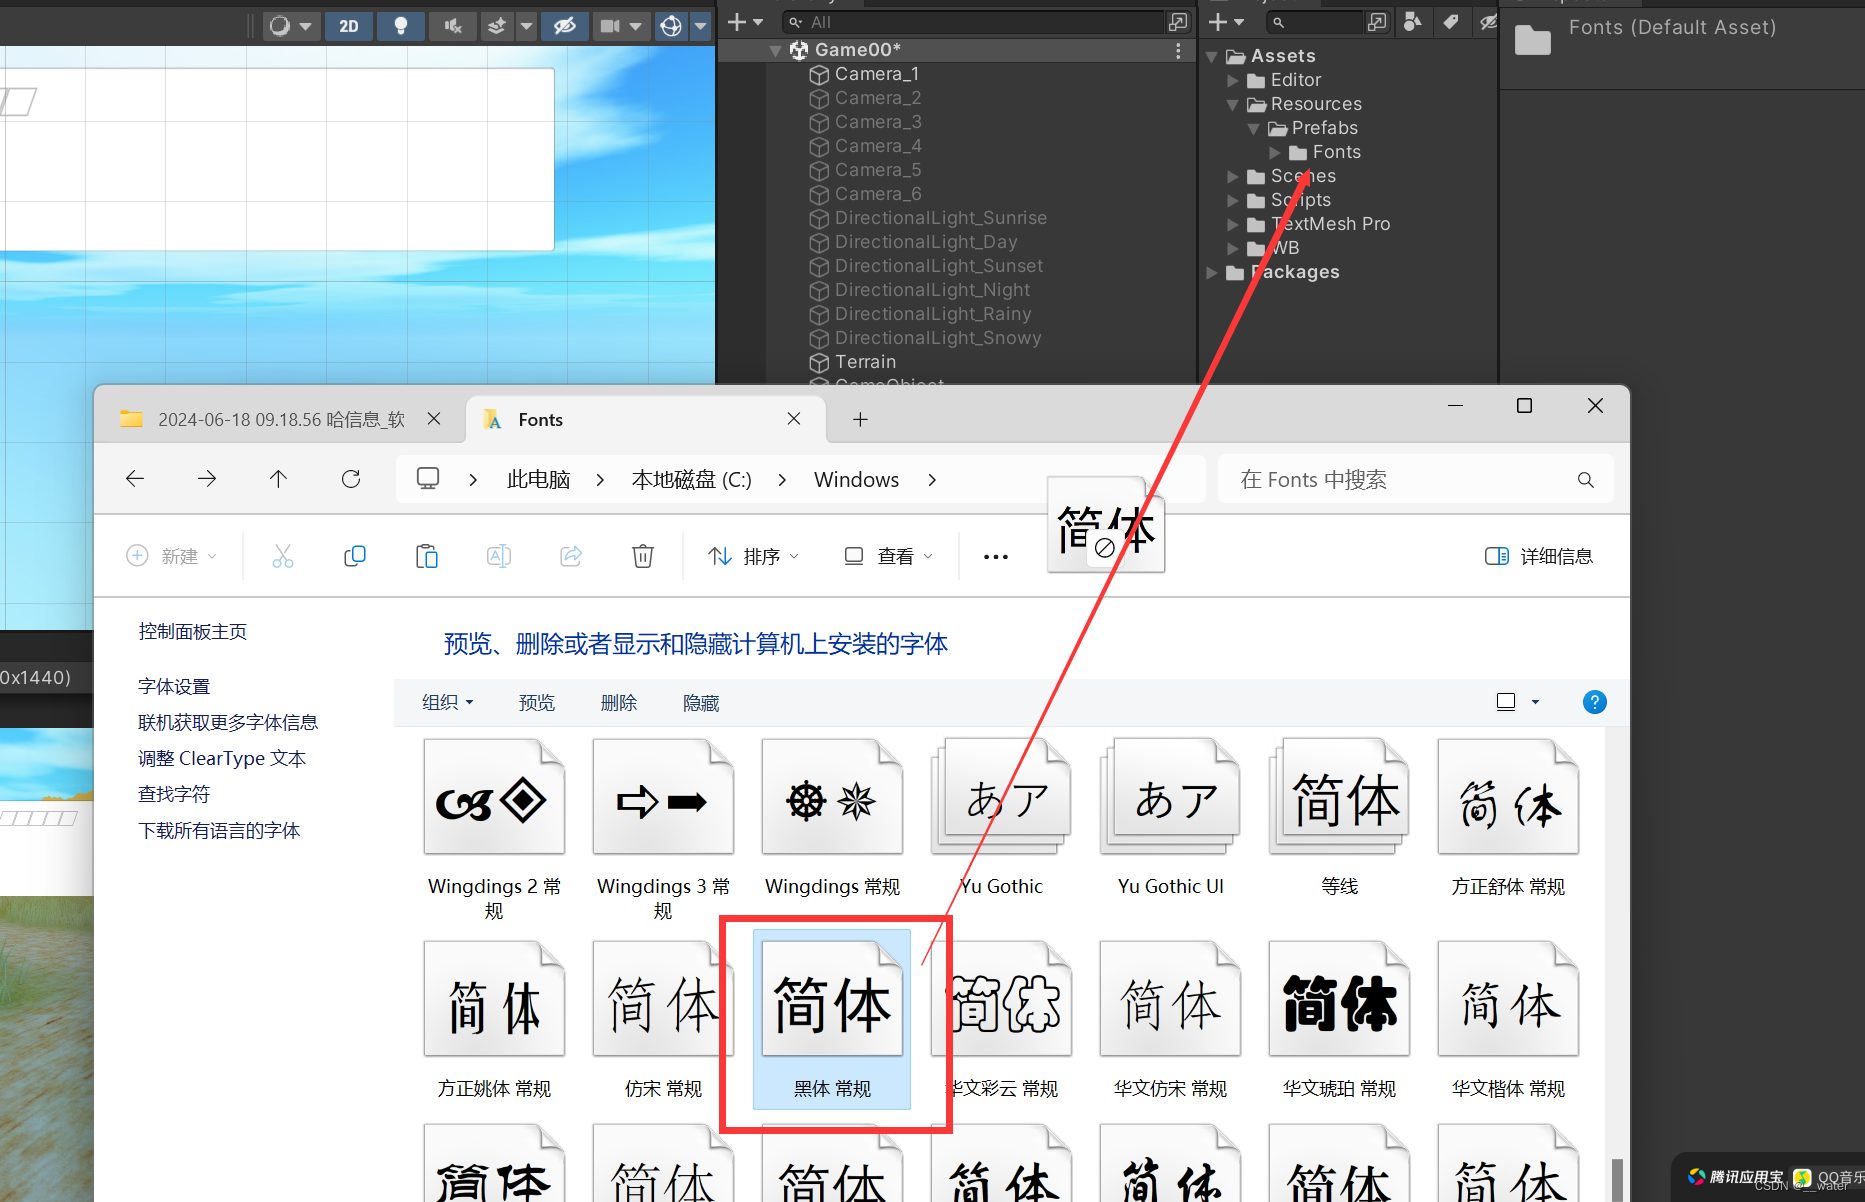Open the 组织 organize menu

(447, 703)
